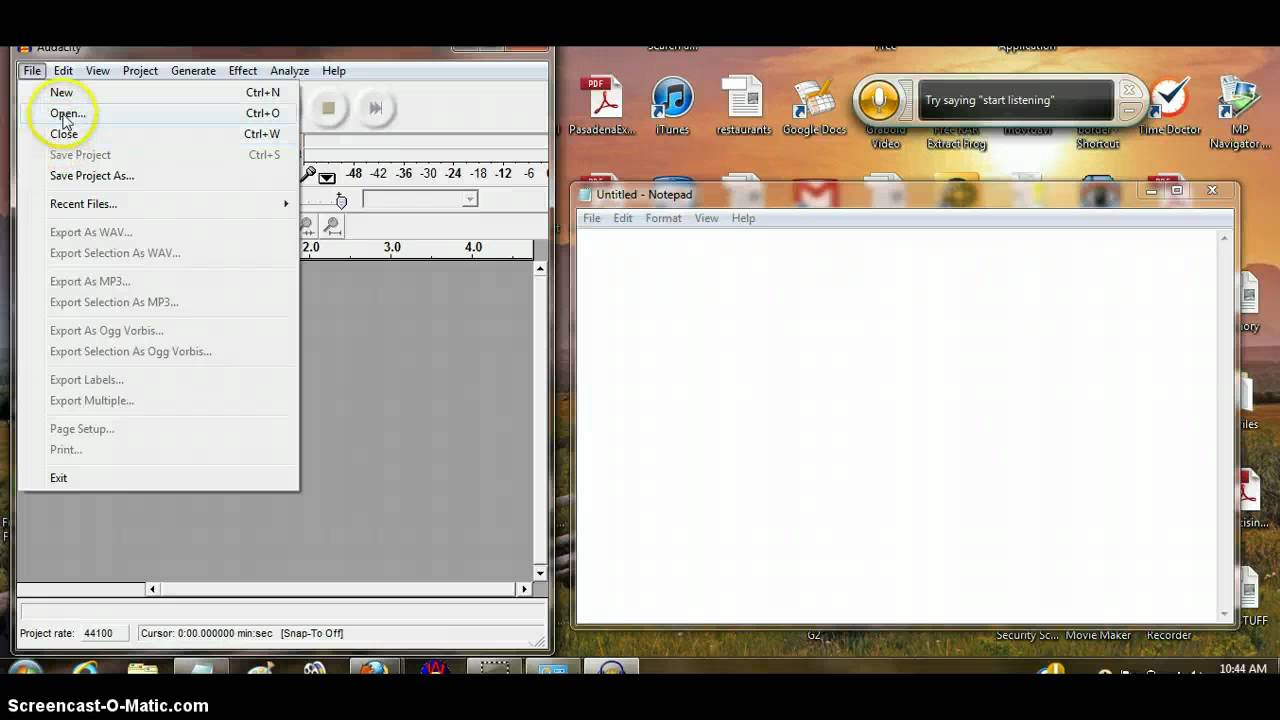Open the Analyze menu in Audacity

click(289, 71)
